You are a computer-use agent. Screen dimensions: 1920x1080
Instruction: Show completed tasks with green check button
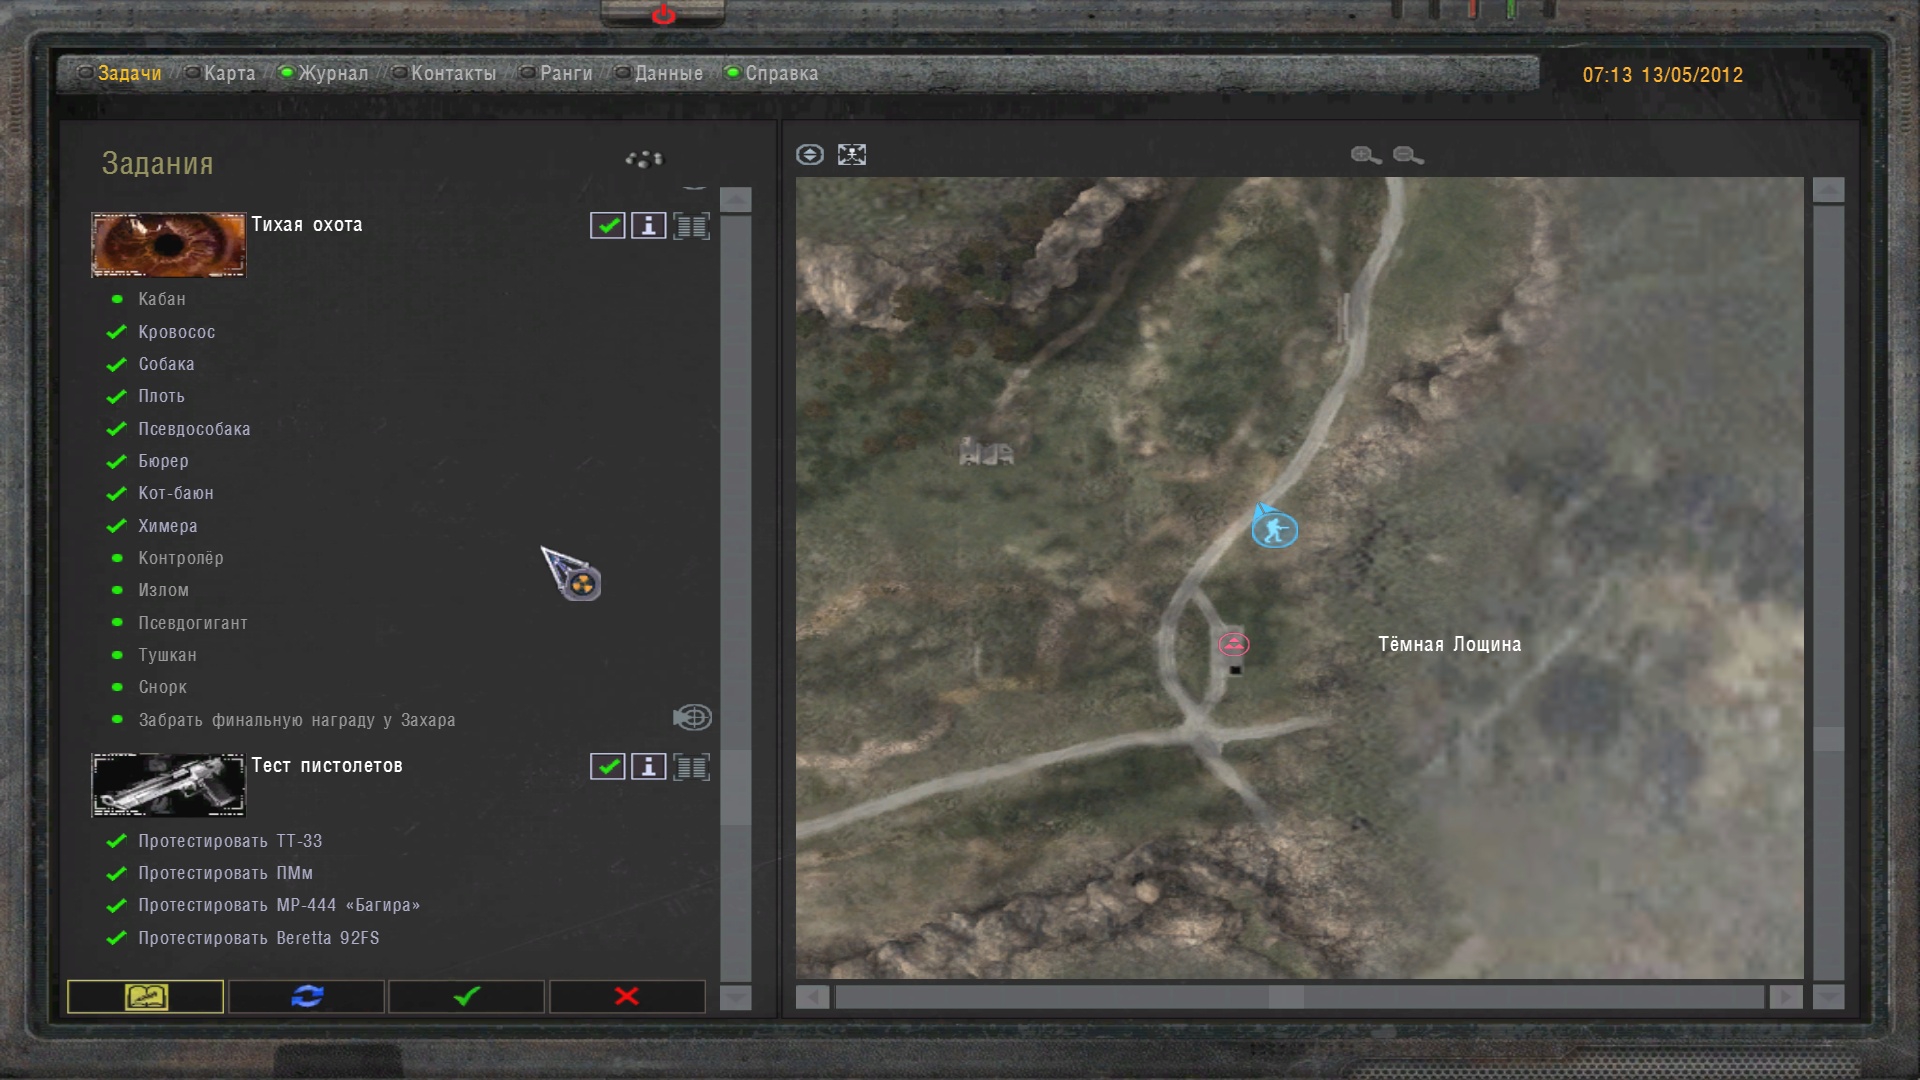tap(467, 996)
